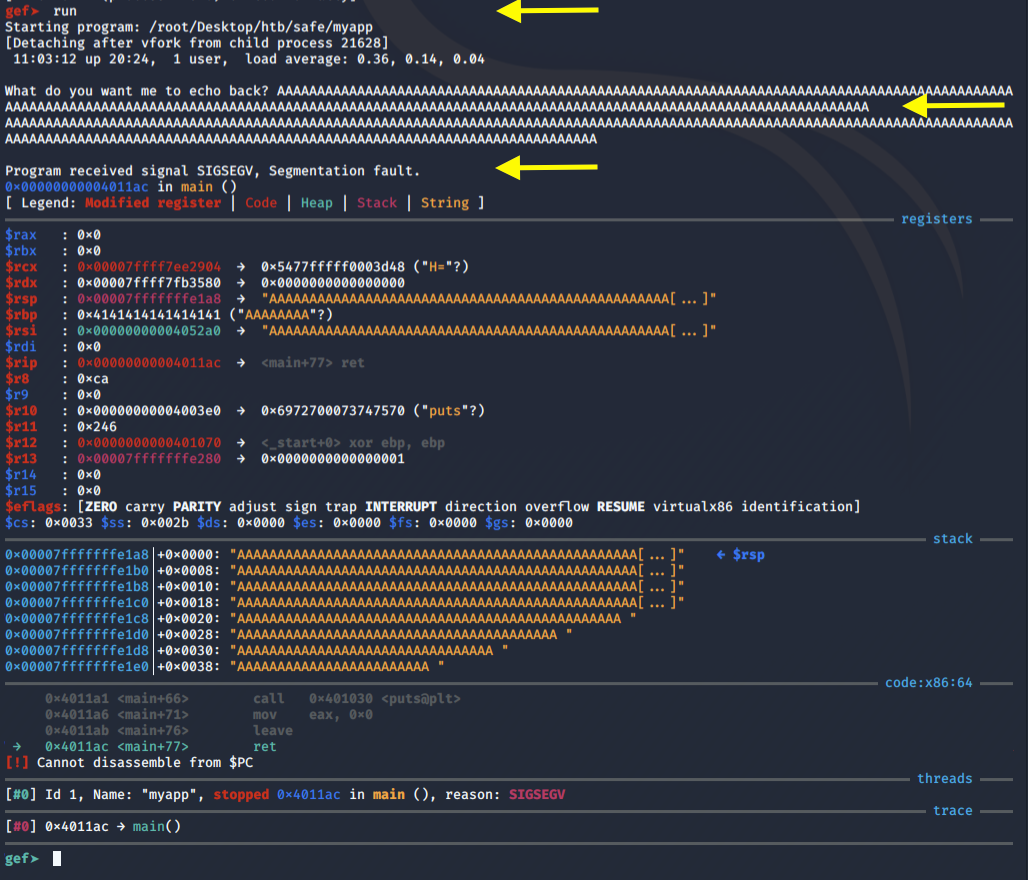Click the "code:x86:64" section header
This screenshot has height=880, width=1028.
point(928,682)
